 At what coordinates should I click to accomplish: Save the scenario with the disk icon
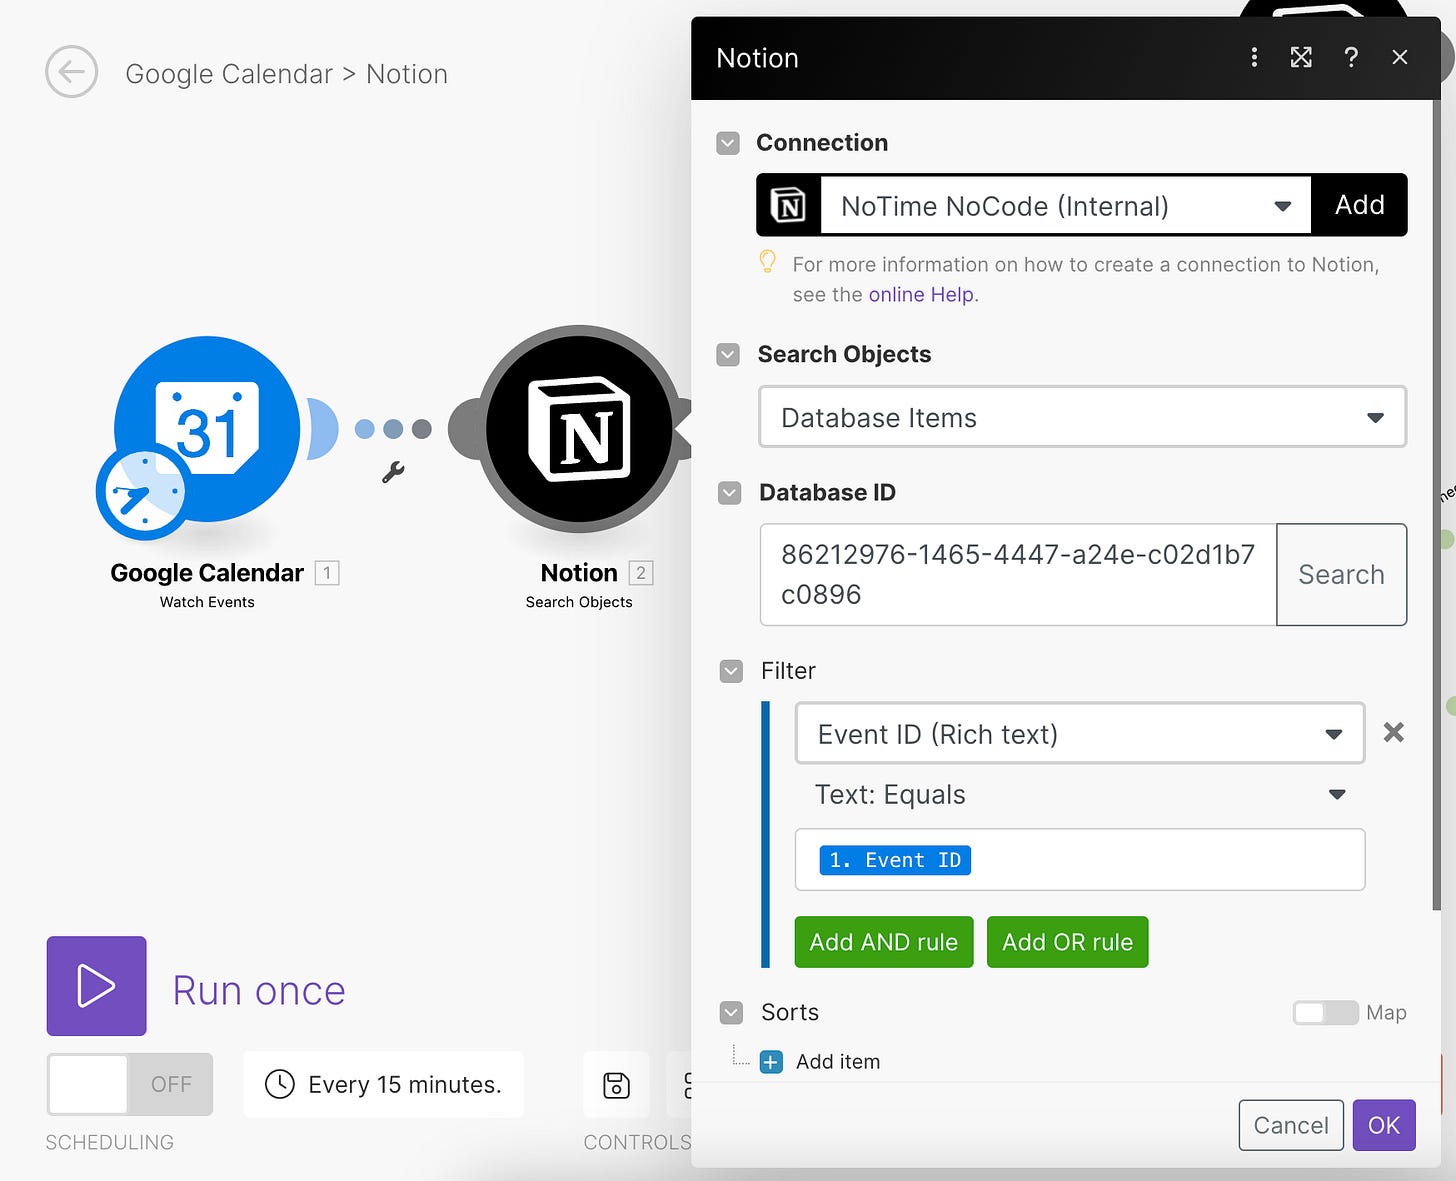(616, 1085)
